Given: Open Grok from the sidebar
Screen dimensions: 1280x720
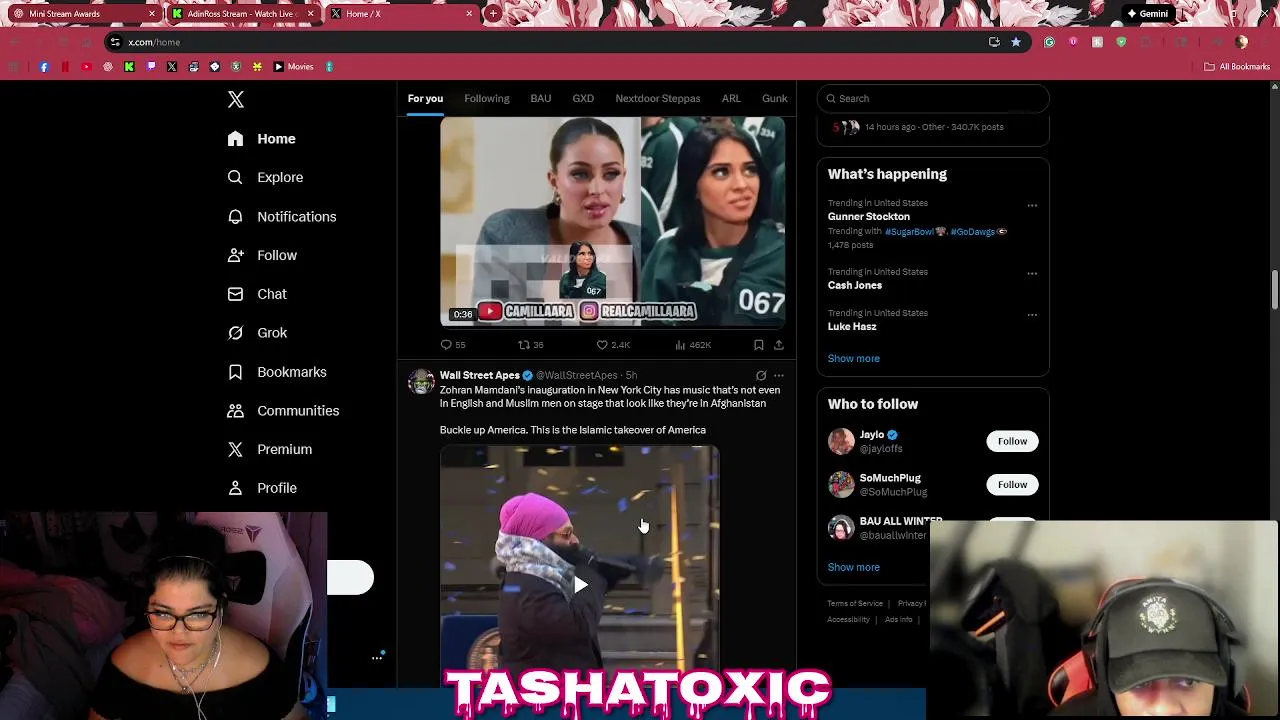Looking at the screenshot, I should point(257,333).
